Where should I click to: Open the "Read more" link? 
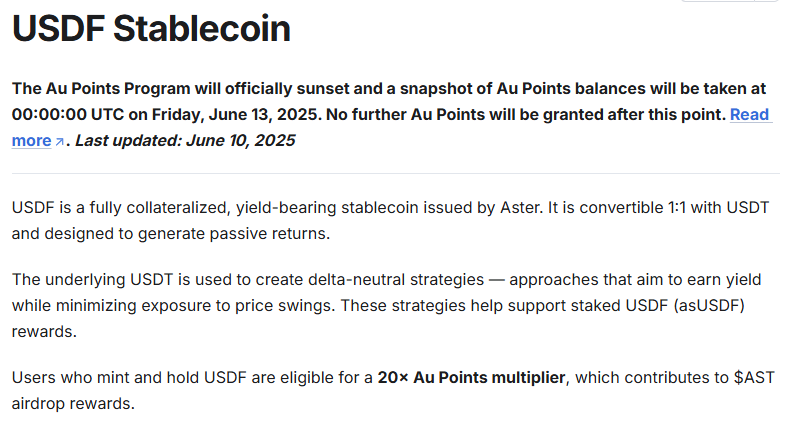click(749, 114)
